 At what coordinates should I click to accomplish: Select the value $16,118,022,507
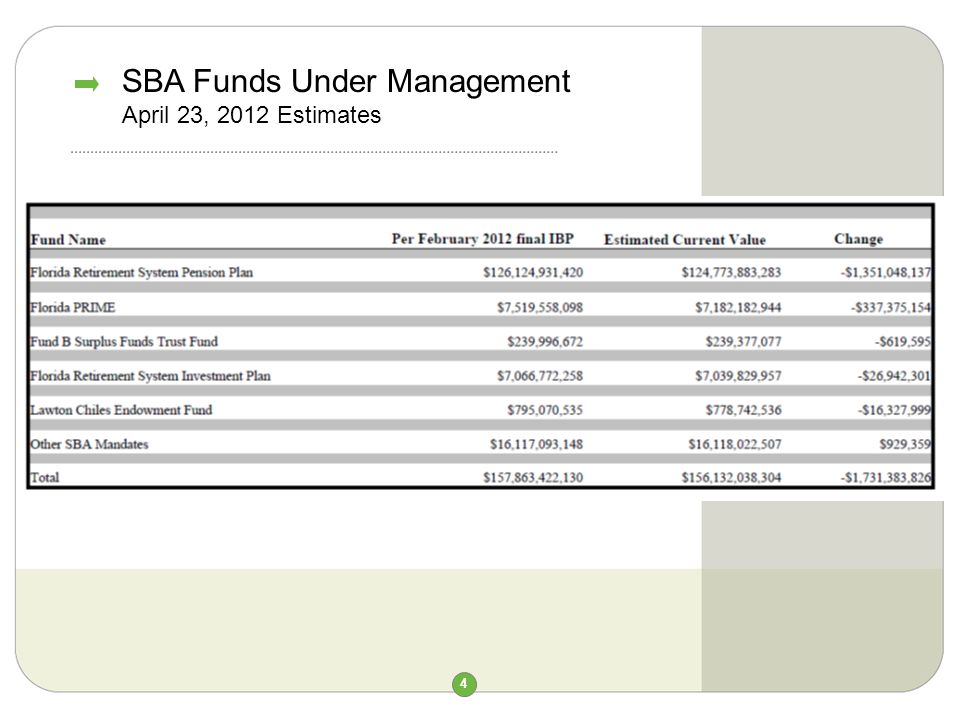coord(735,444)
